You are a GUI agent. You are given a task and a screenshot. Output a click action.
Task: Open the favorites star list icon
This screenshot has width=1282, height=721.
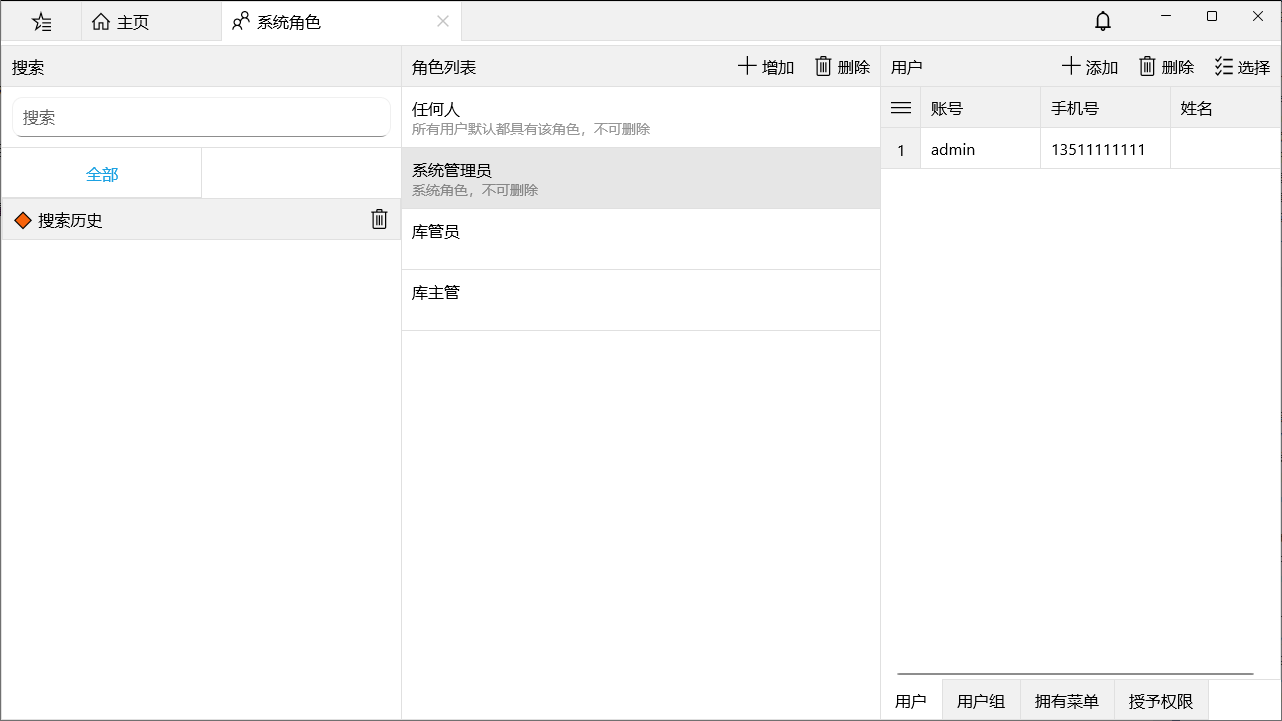[41, 21]
